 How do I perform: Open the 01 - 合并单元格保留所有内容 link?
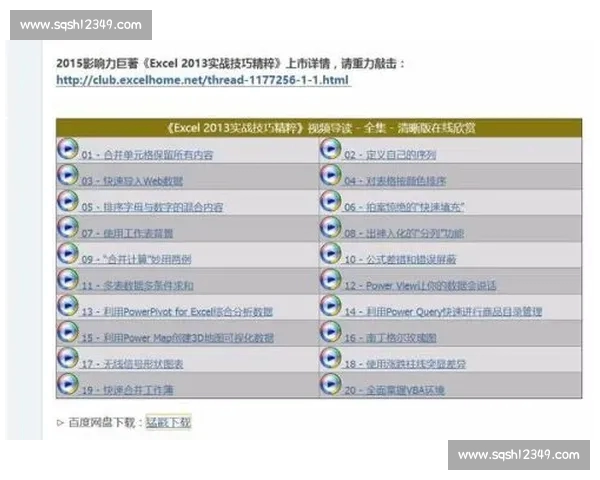click(x=147, y=155)
